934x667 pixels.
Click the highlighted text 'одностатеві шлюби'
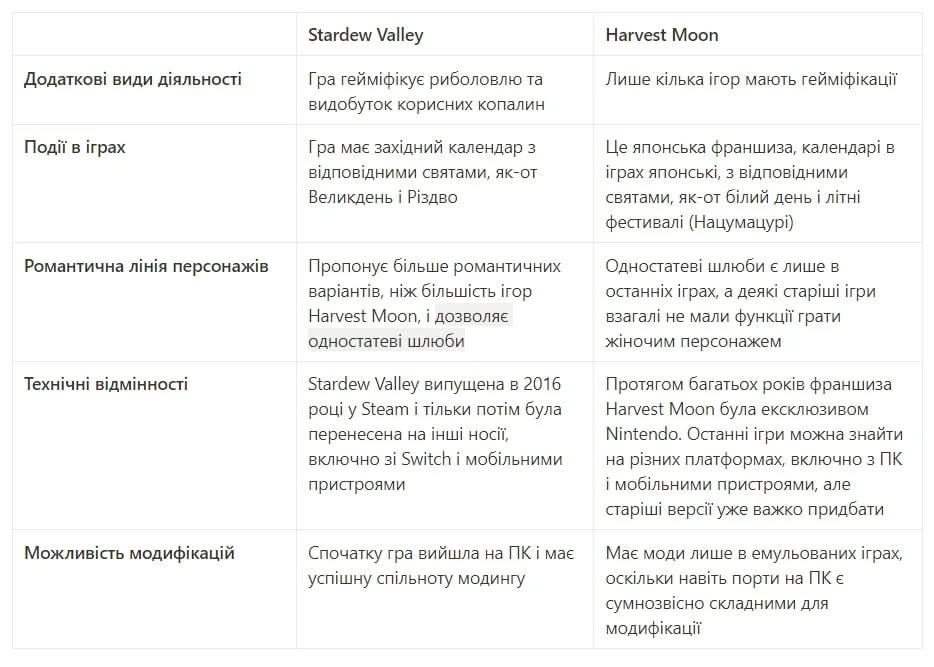click(x=386, y=342)
